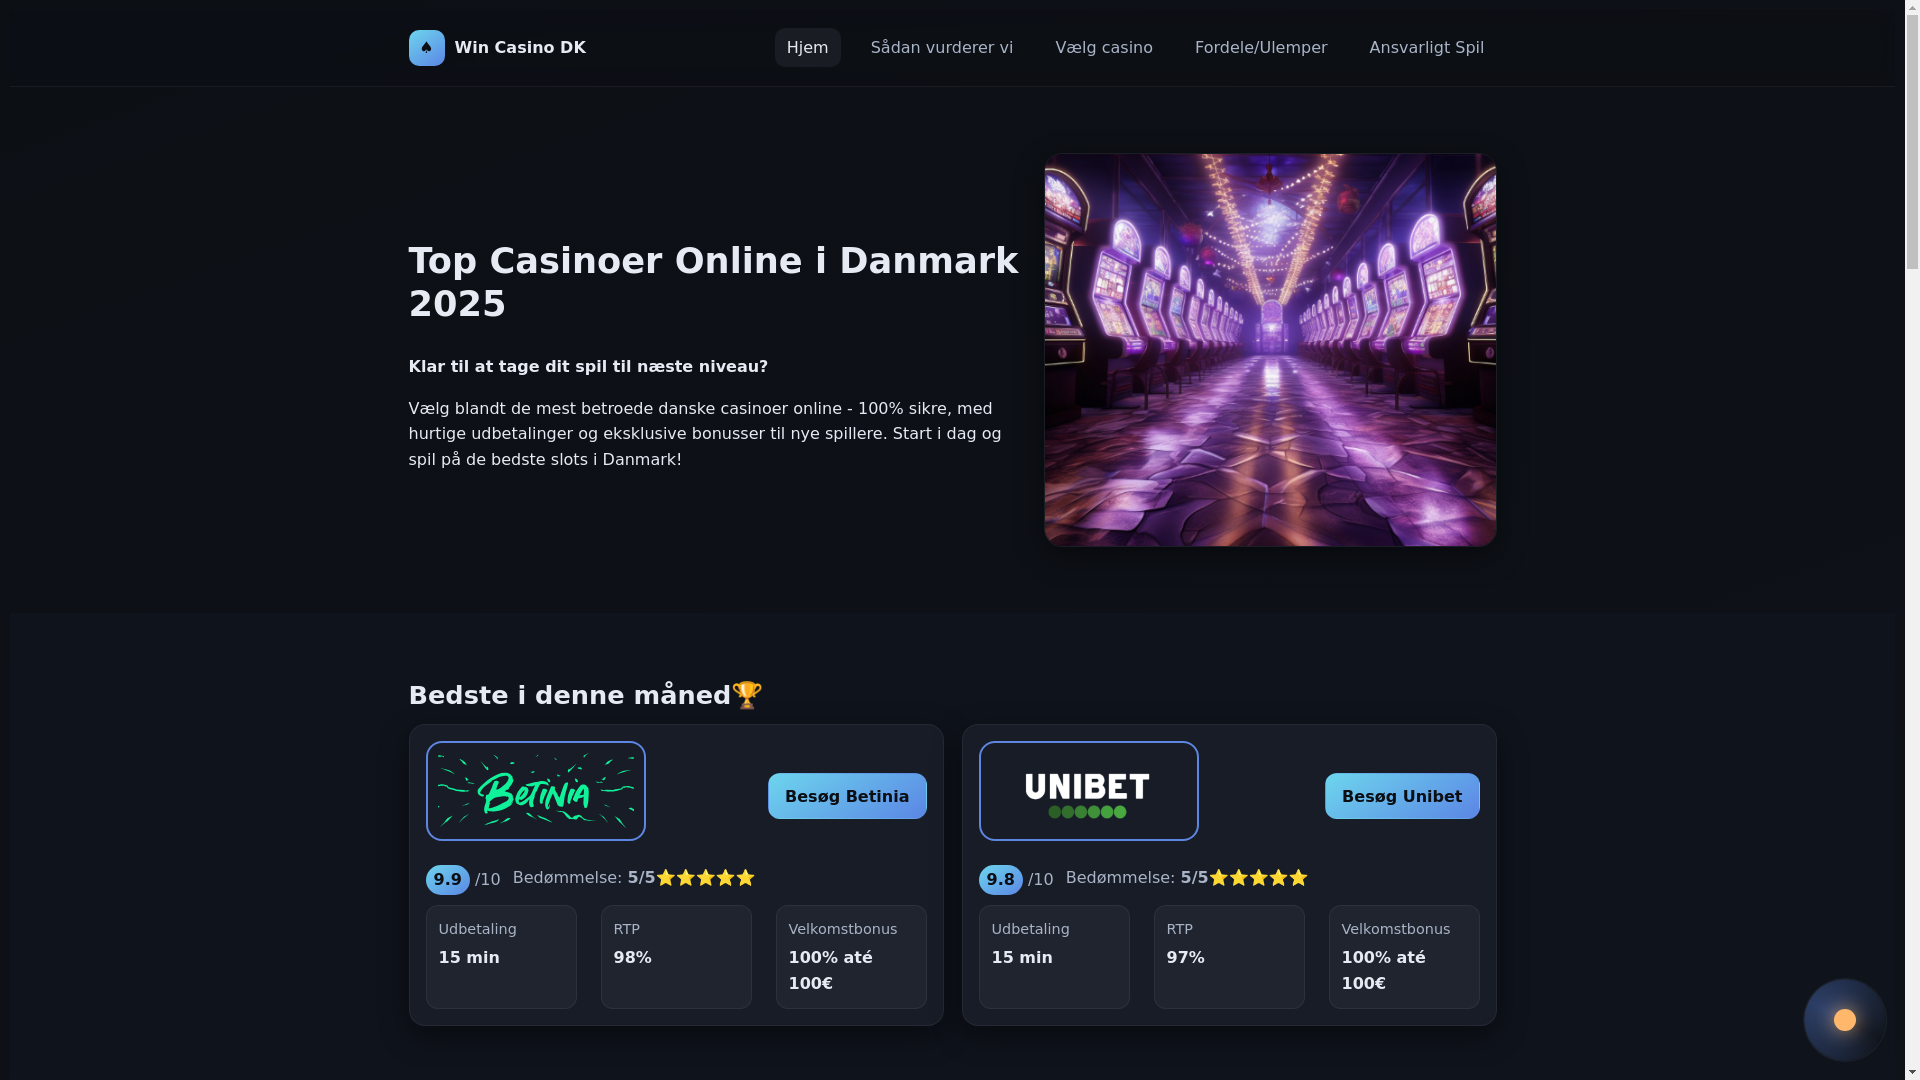This screenshot has height=1080, width=1920.
Task: Click the Betinia five-star rating
Action: point(705,877)
